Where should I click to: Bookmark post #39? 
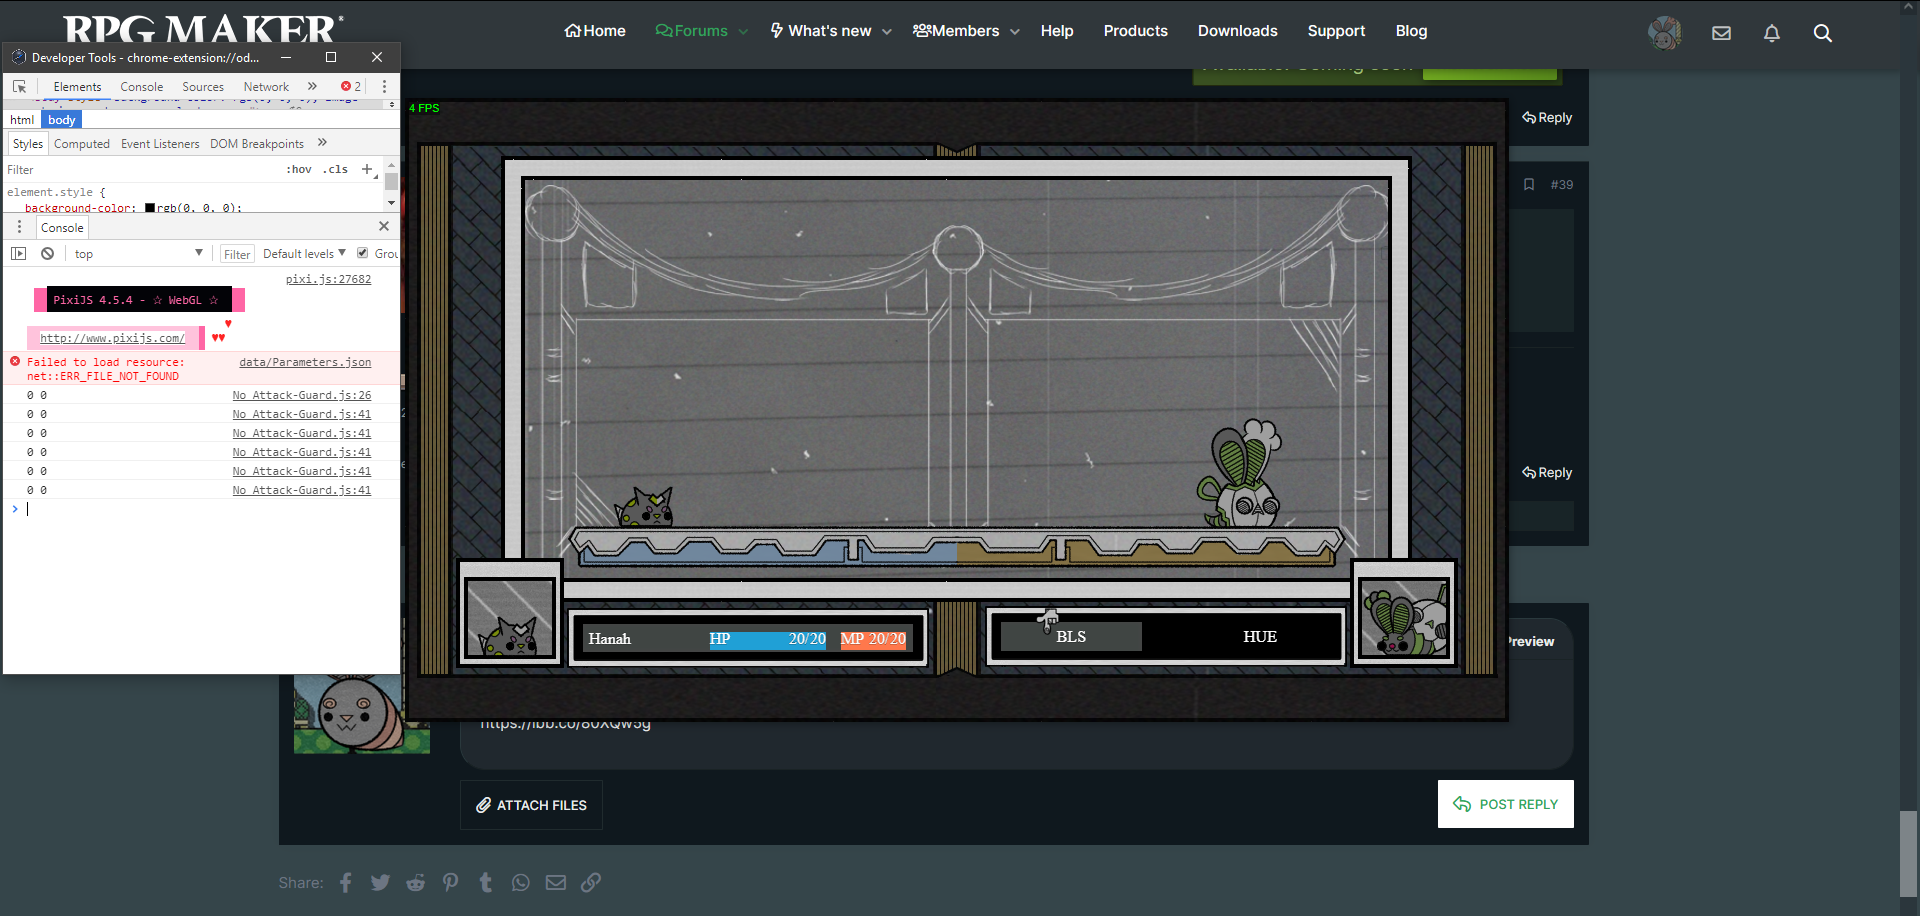coord(1529,185)
